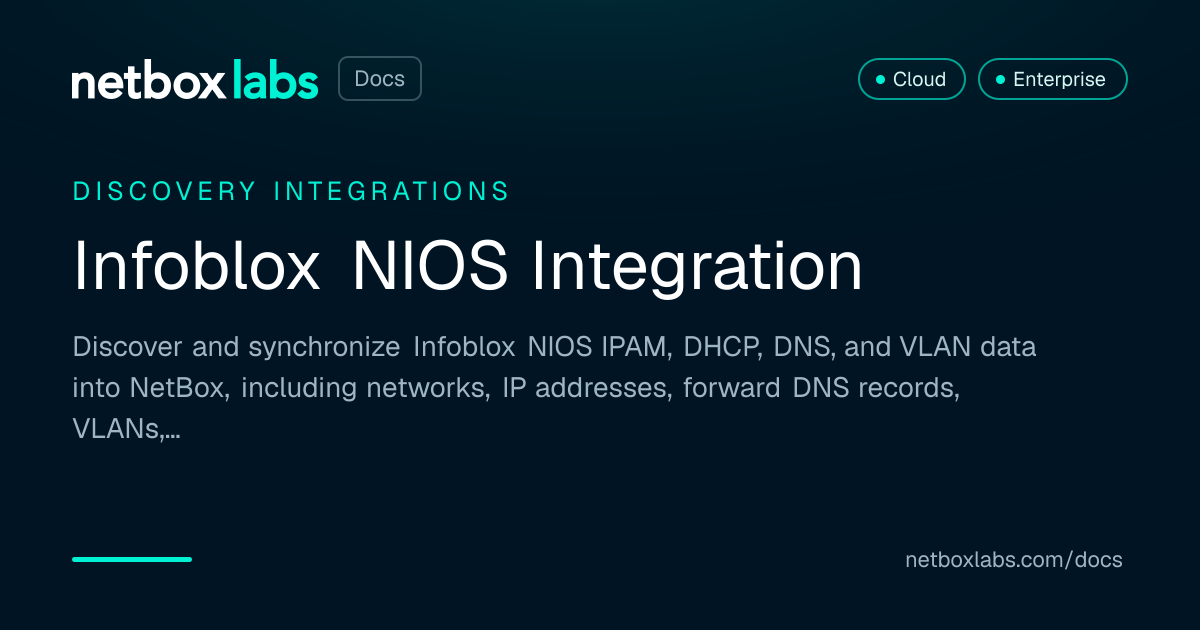This screenshot has height=630, width=1200.
Task: Open the Docs badge
Action: [x=380, y=79]
